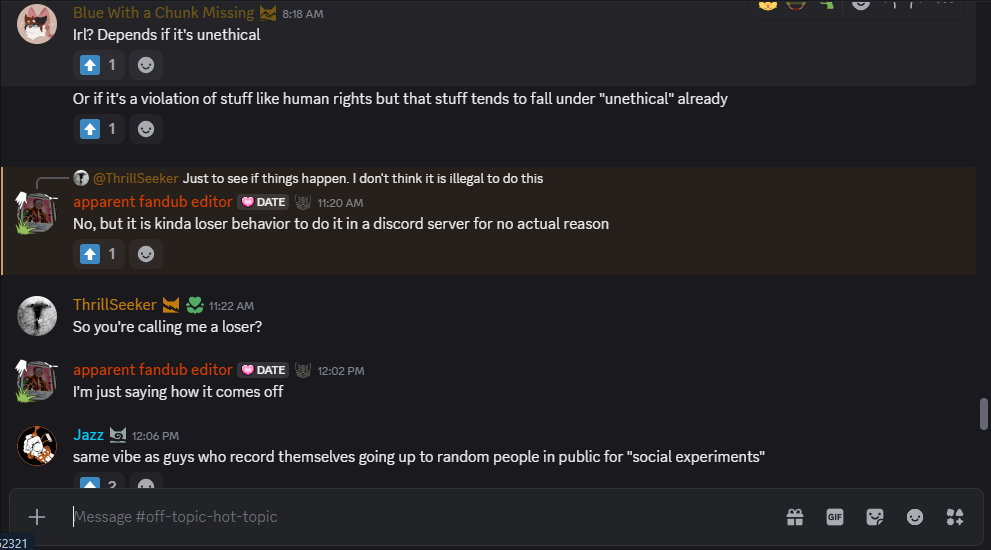Click the Blue With a Chunk Missing username
This screenshot has height=550, width=991.
163,13
